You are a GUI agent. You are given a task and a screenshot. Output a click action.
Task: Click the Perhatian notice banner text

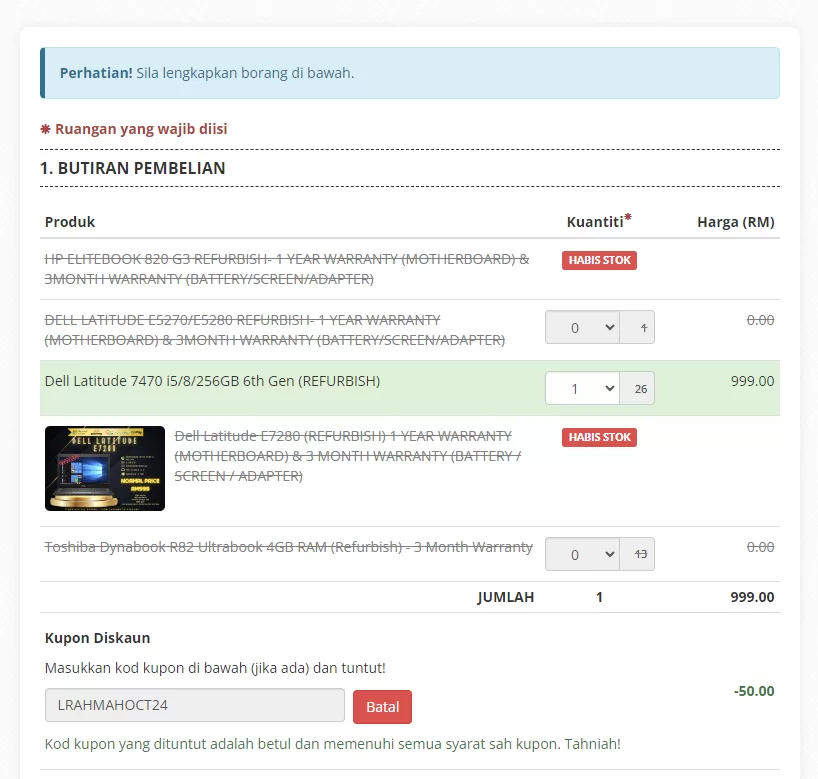[x=207, y=73]
